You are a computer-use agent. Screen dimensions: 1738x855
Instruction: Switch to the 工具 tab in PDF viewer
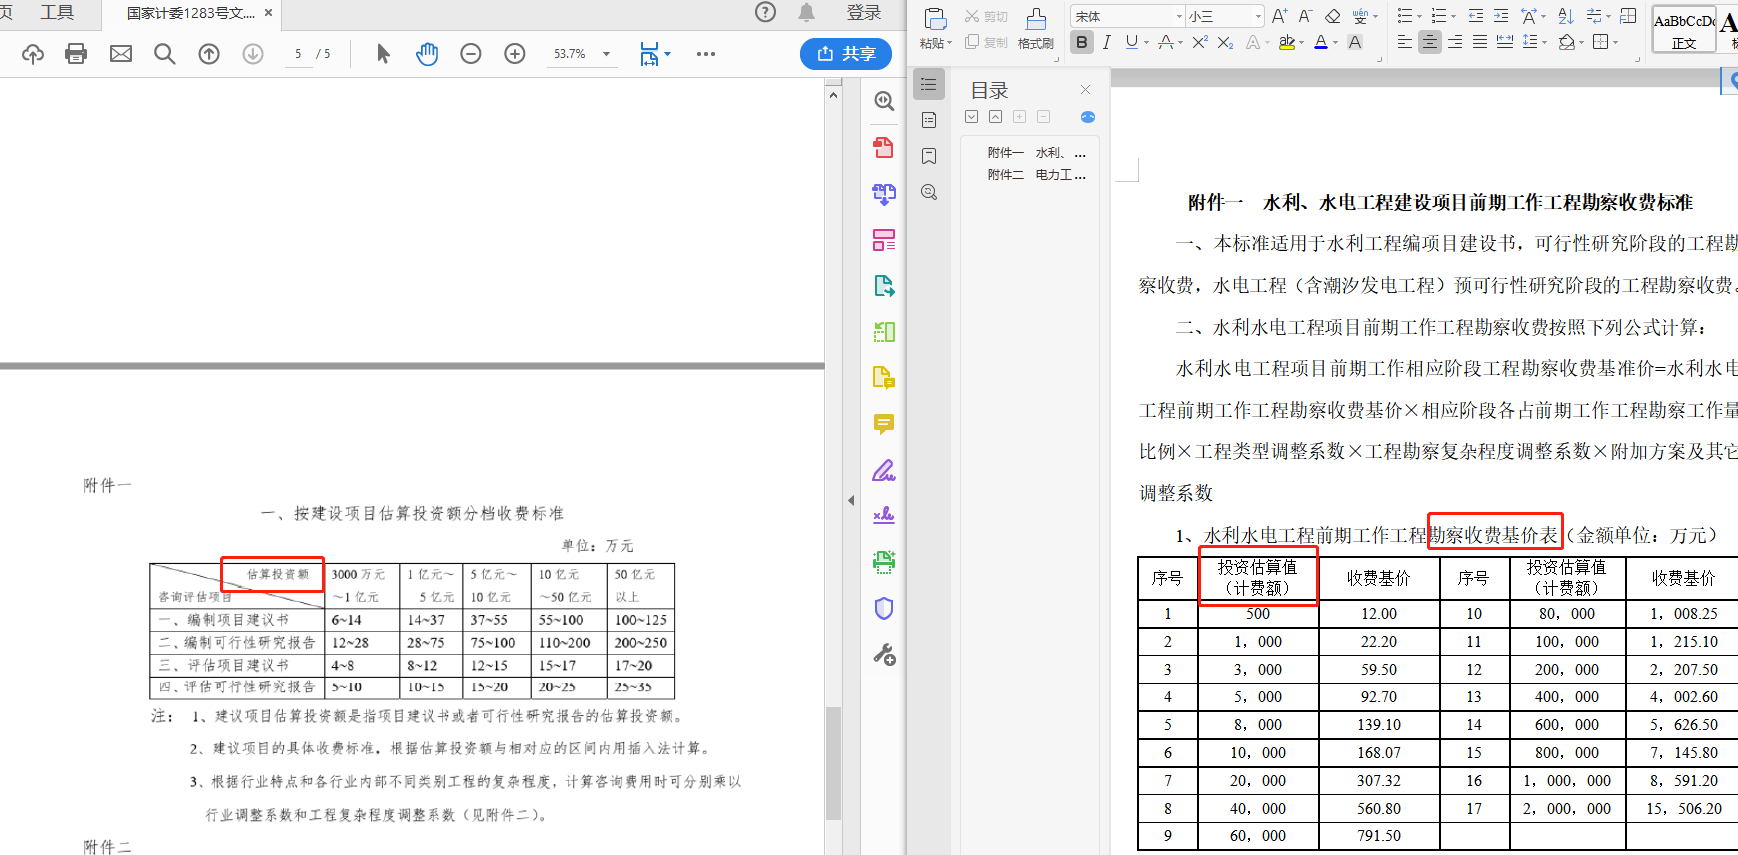(x=57, y=12)
